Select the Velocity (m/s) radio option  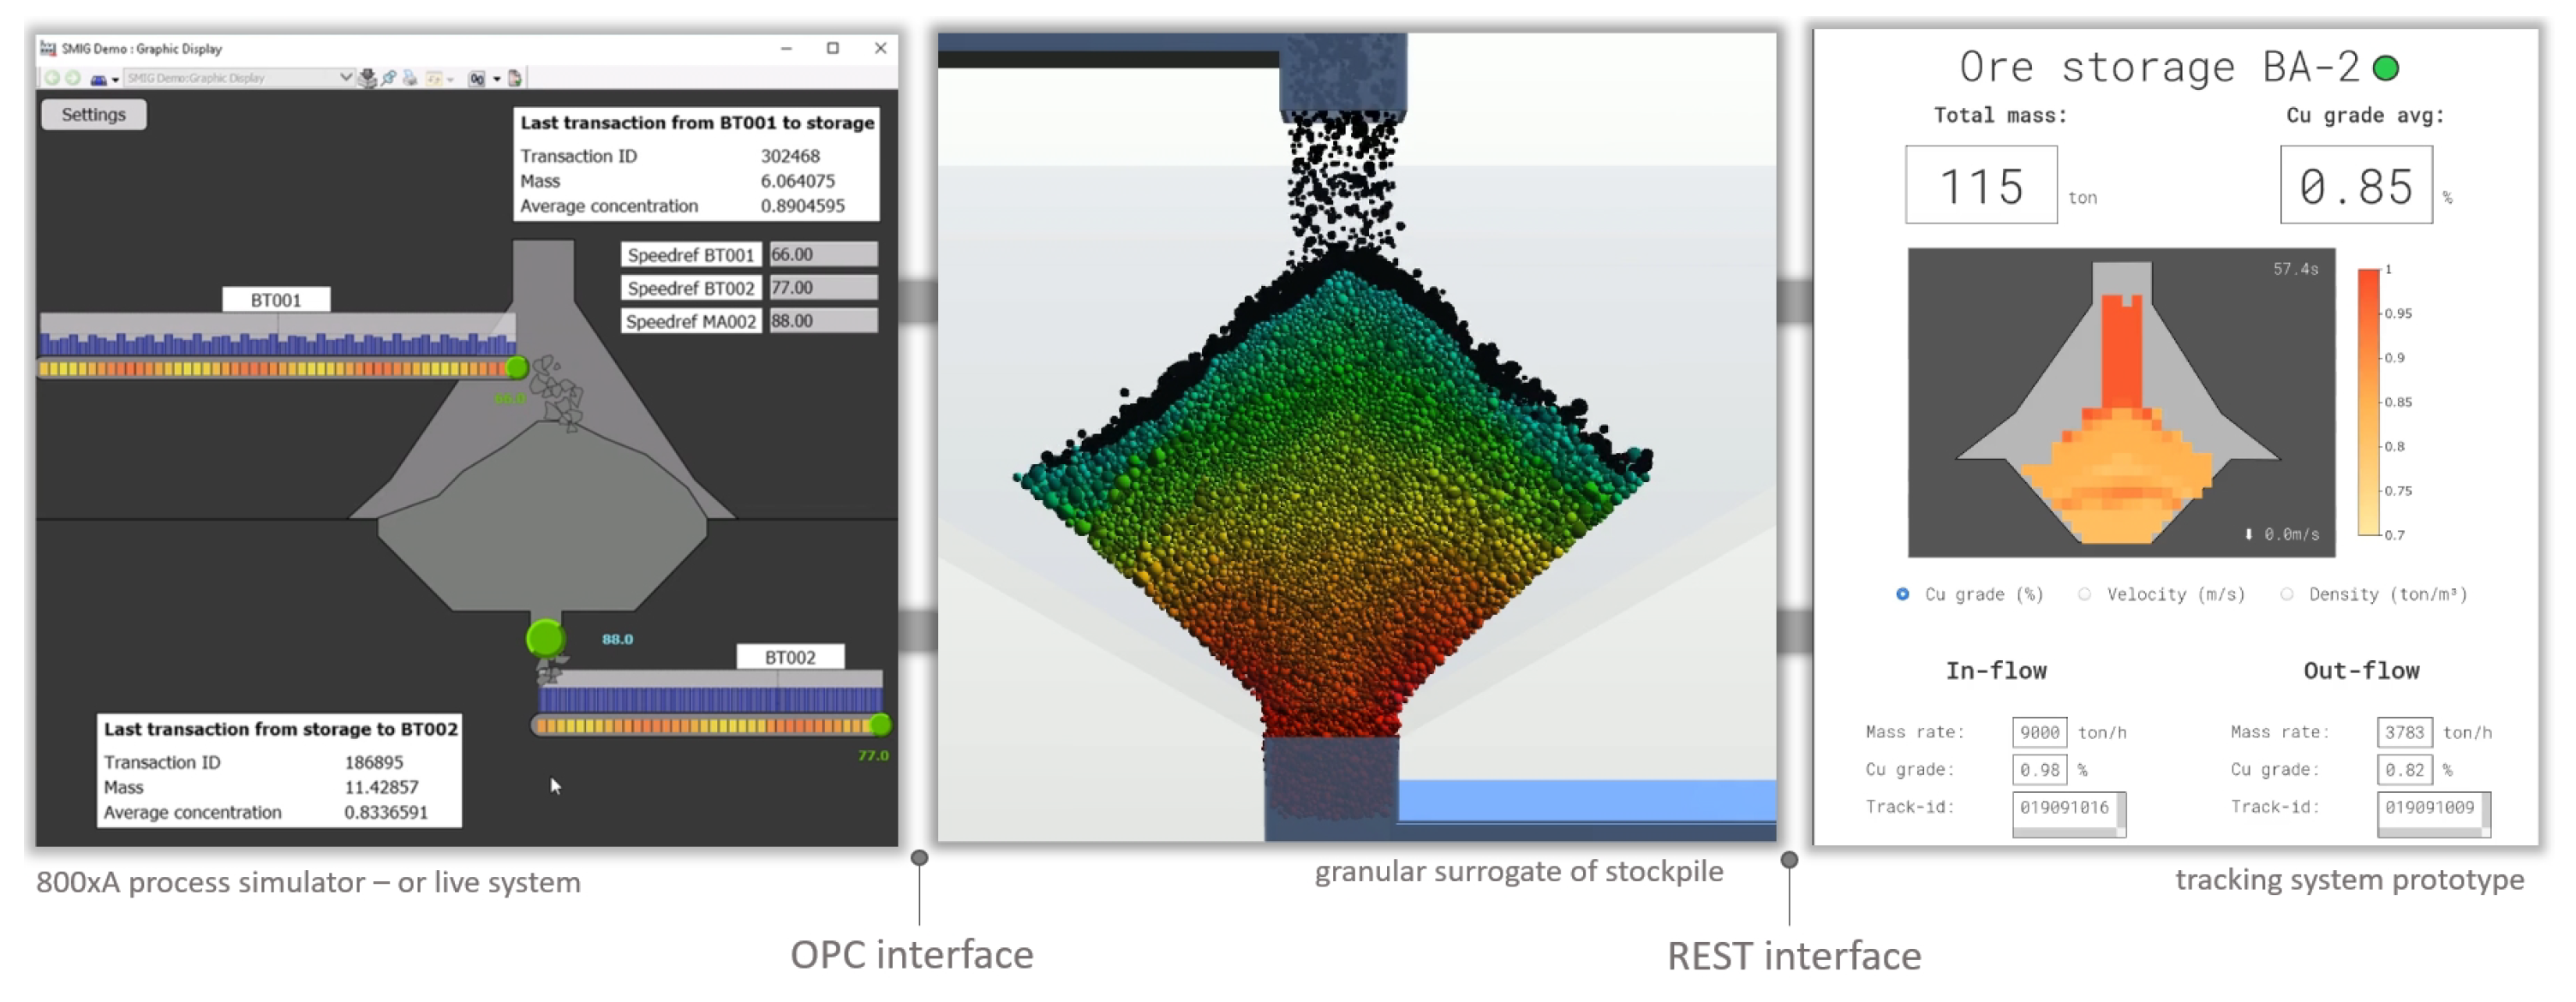pos(2084,595)
